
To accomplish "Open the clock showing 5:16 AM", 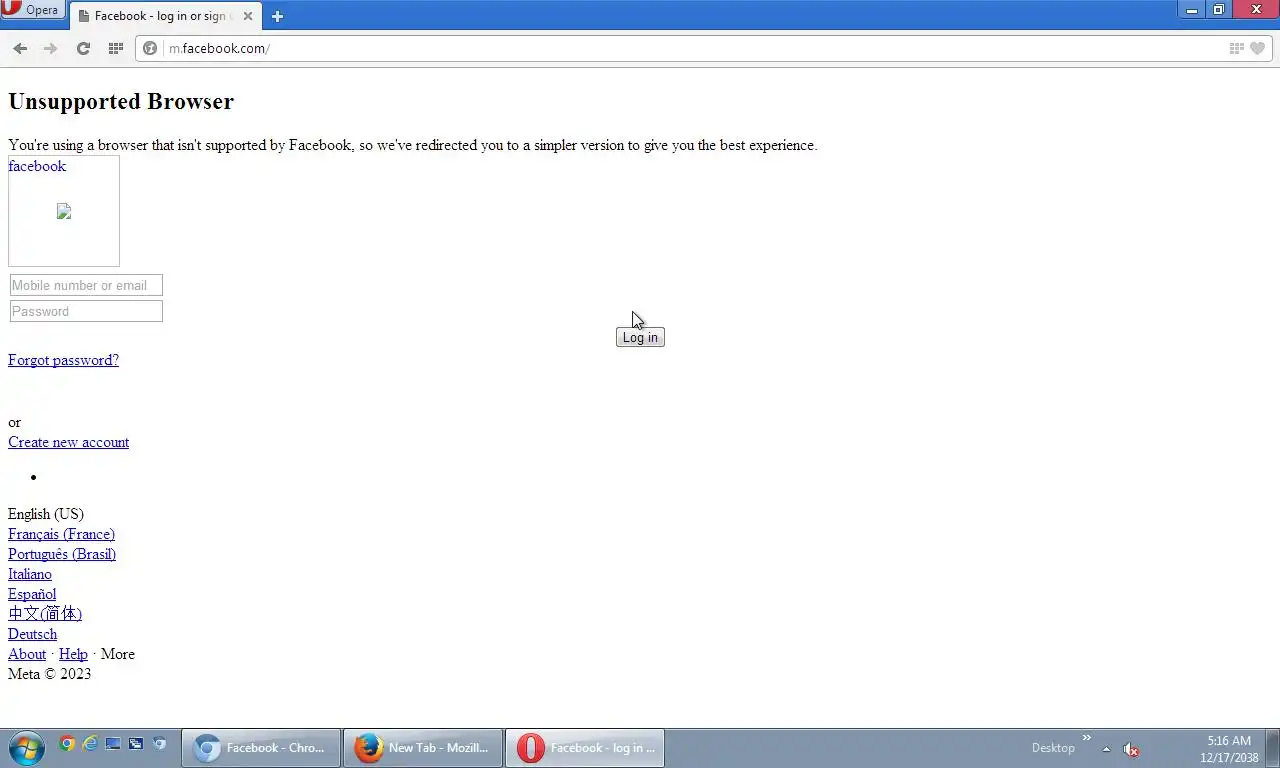I will [x=1229, y=749].
